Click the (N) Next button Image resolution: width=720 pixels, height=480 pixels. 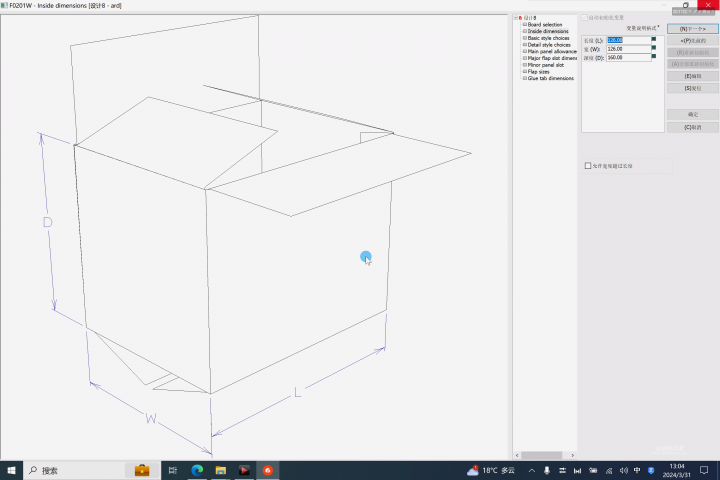pos(692,29)
